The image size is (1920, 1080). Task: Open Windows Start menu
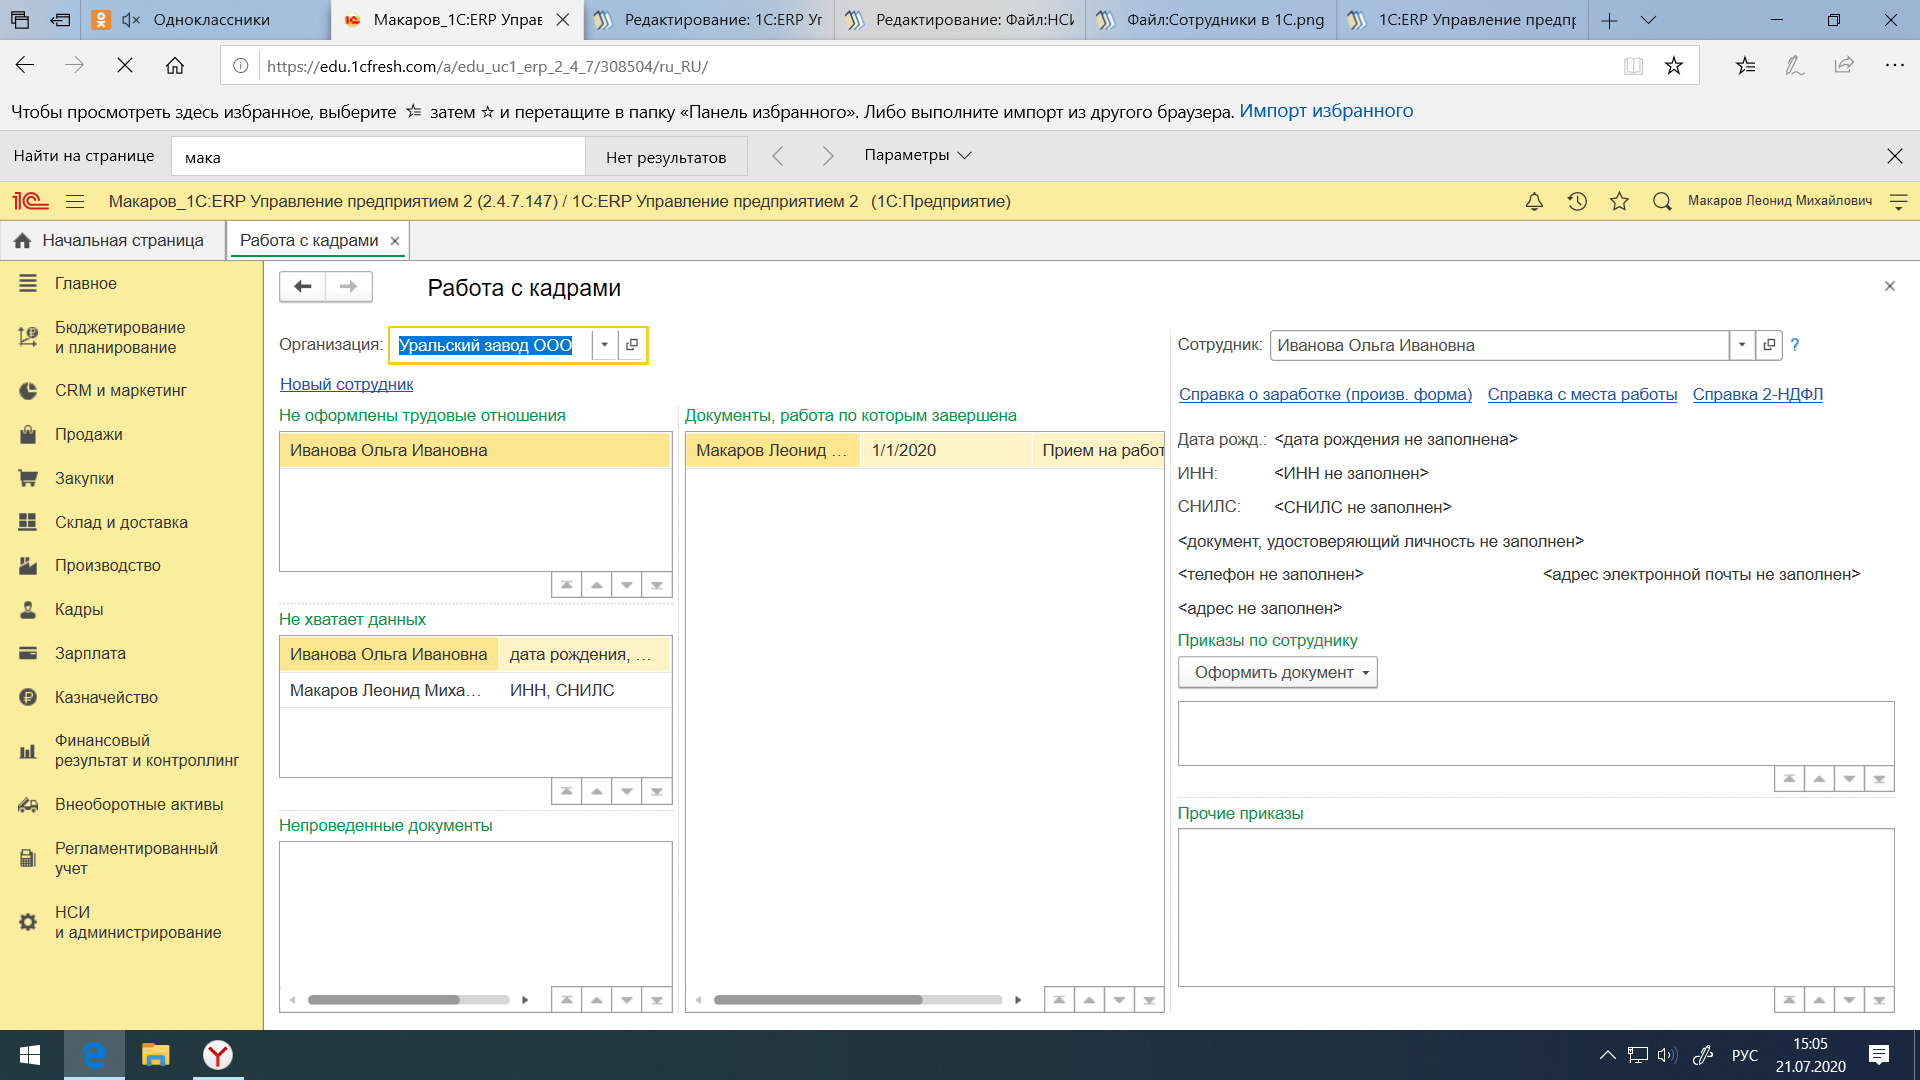[30, 1055]
